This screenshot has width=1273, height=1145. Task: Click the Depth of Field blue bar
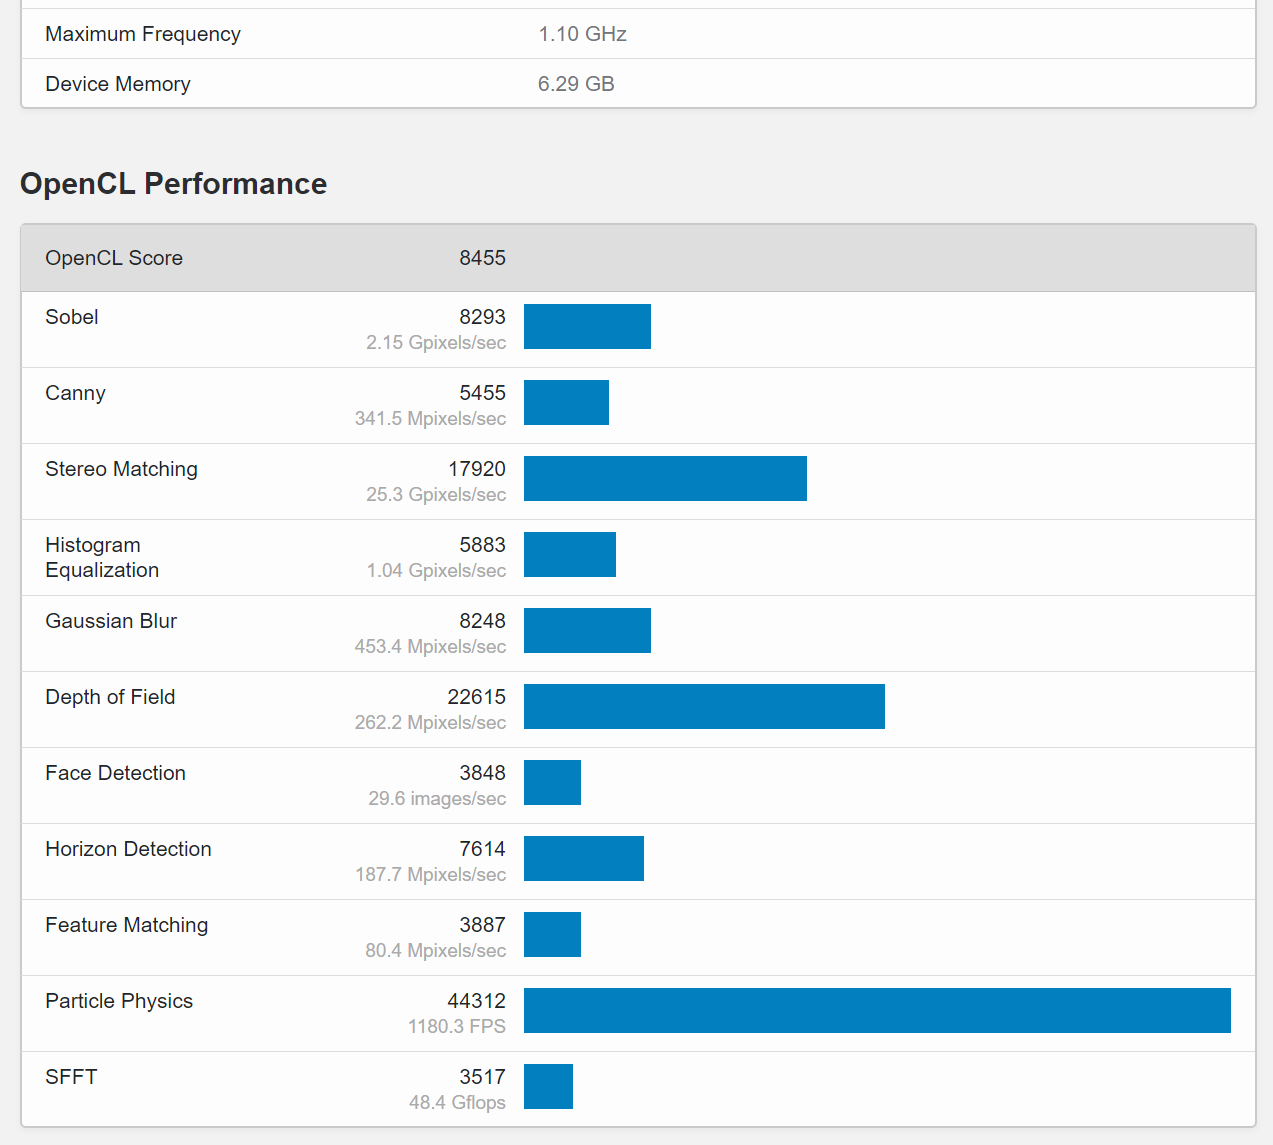[704, 707]
